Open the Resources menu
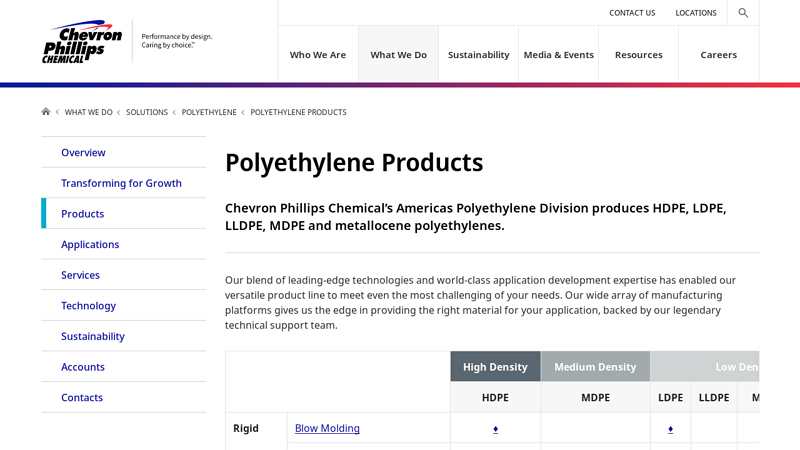Viewport: 800px width, 450px height. [x=639, y=55]
